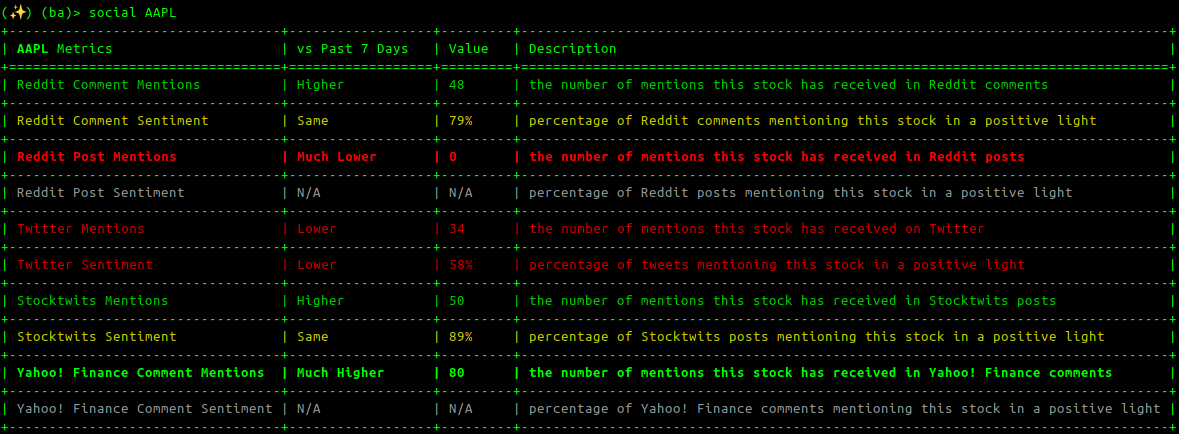Click 'Higher' in the Reddit Comment Mentions row

pos(320,85)
